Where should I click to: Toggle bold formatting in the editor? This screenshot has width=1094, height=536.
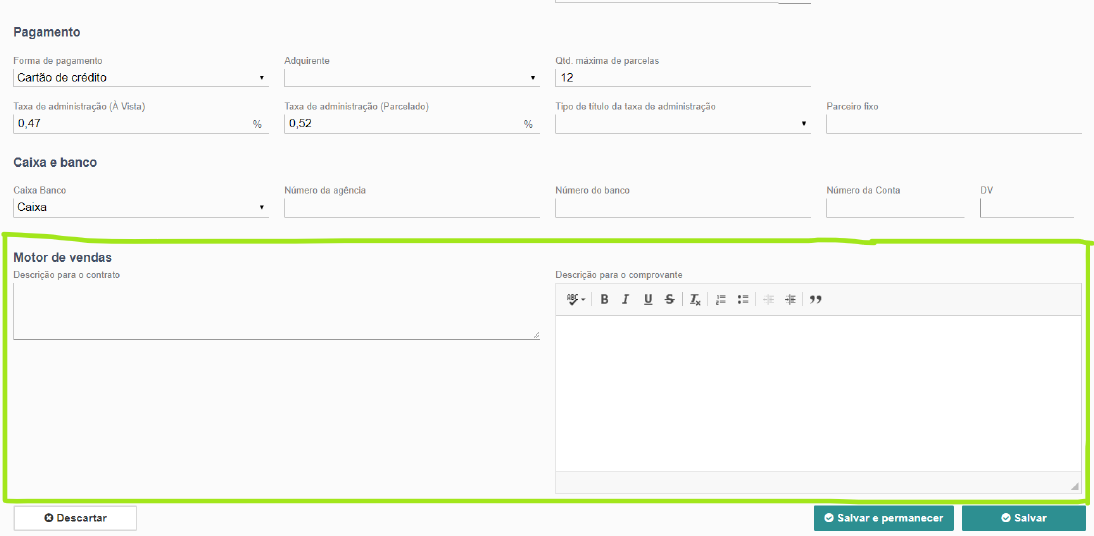pos(604,299)
